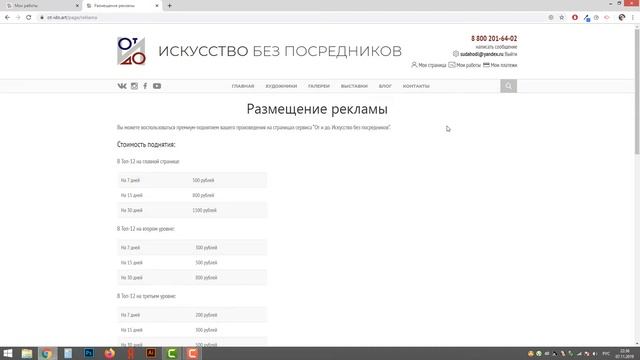Click Chrome icon on the taskbar
640x360 pixels.
pos(47,353)
